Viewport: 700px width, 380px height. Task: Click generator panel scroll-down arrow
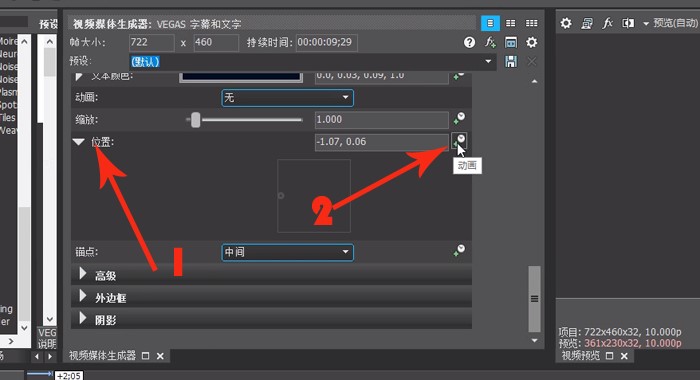point(534,341)
